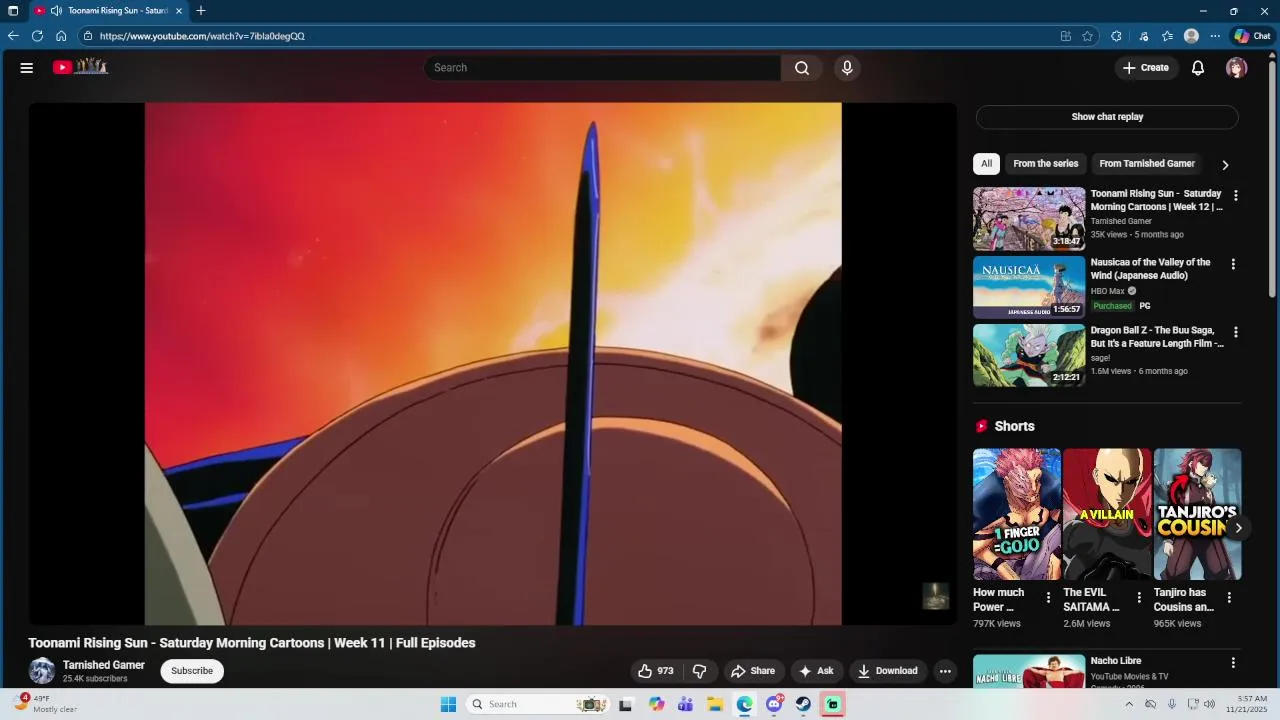
Task: Open a new browser tab
Action: [x=201, y=10]
